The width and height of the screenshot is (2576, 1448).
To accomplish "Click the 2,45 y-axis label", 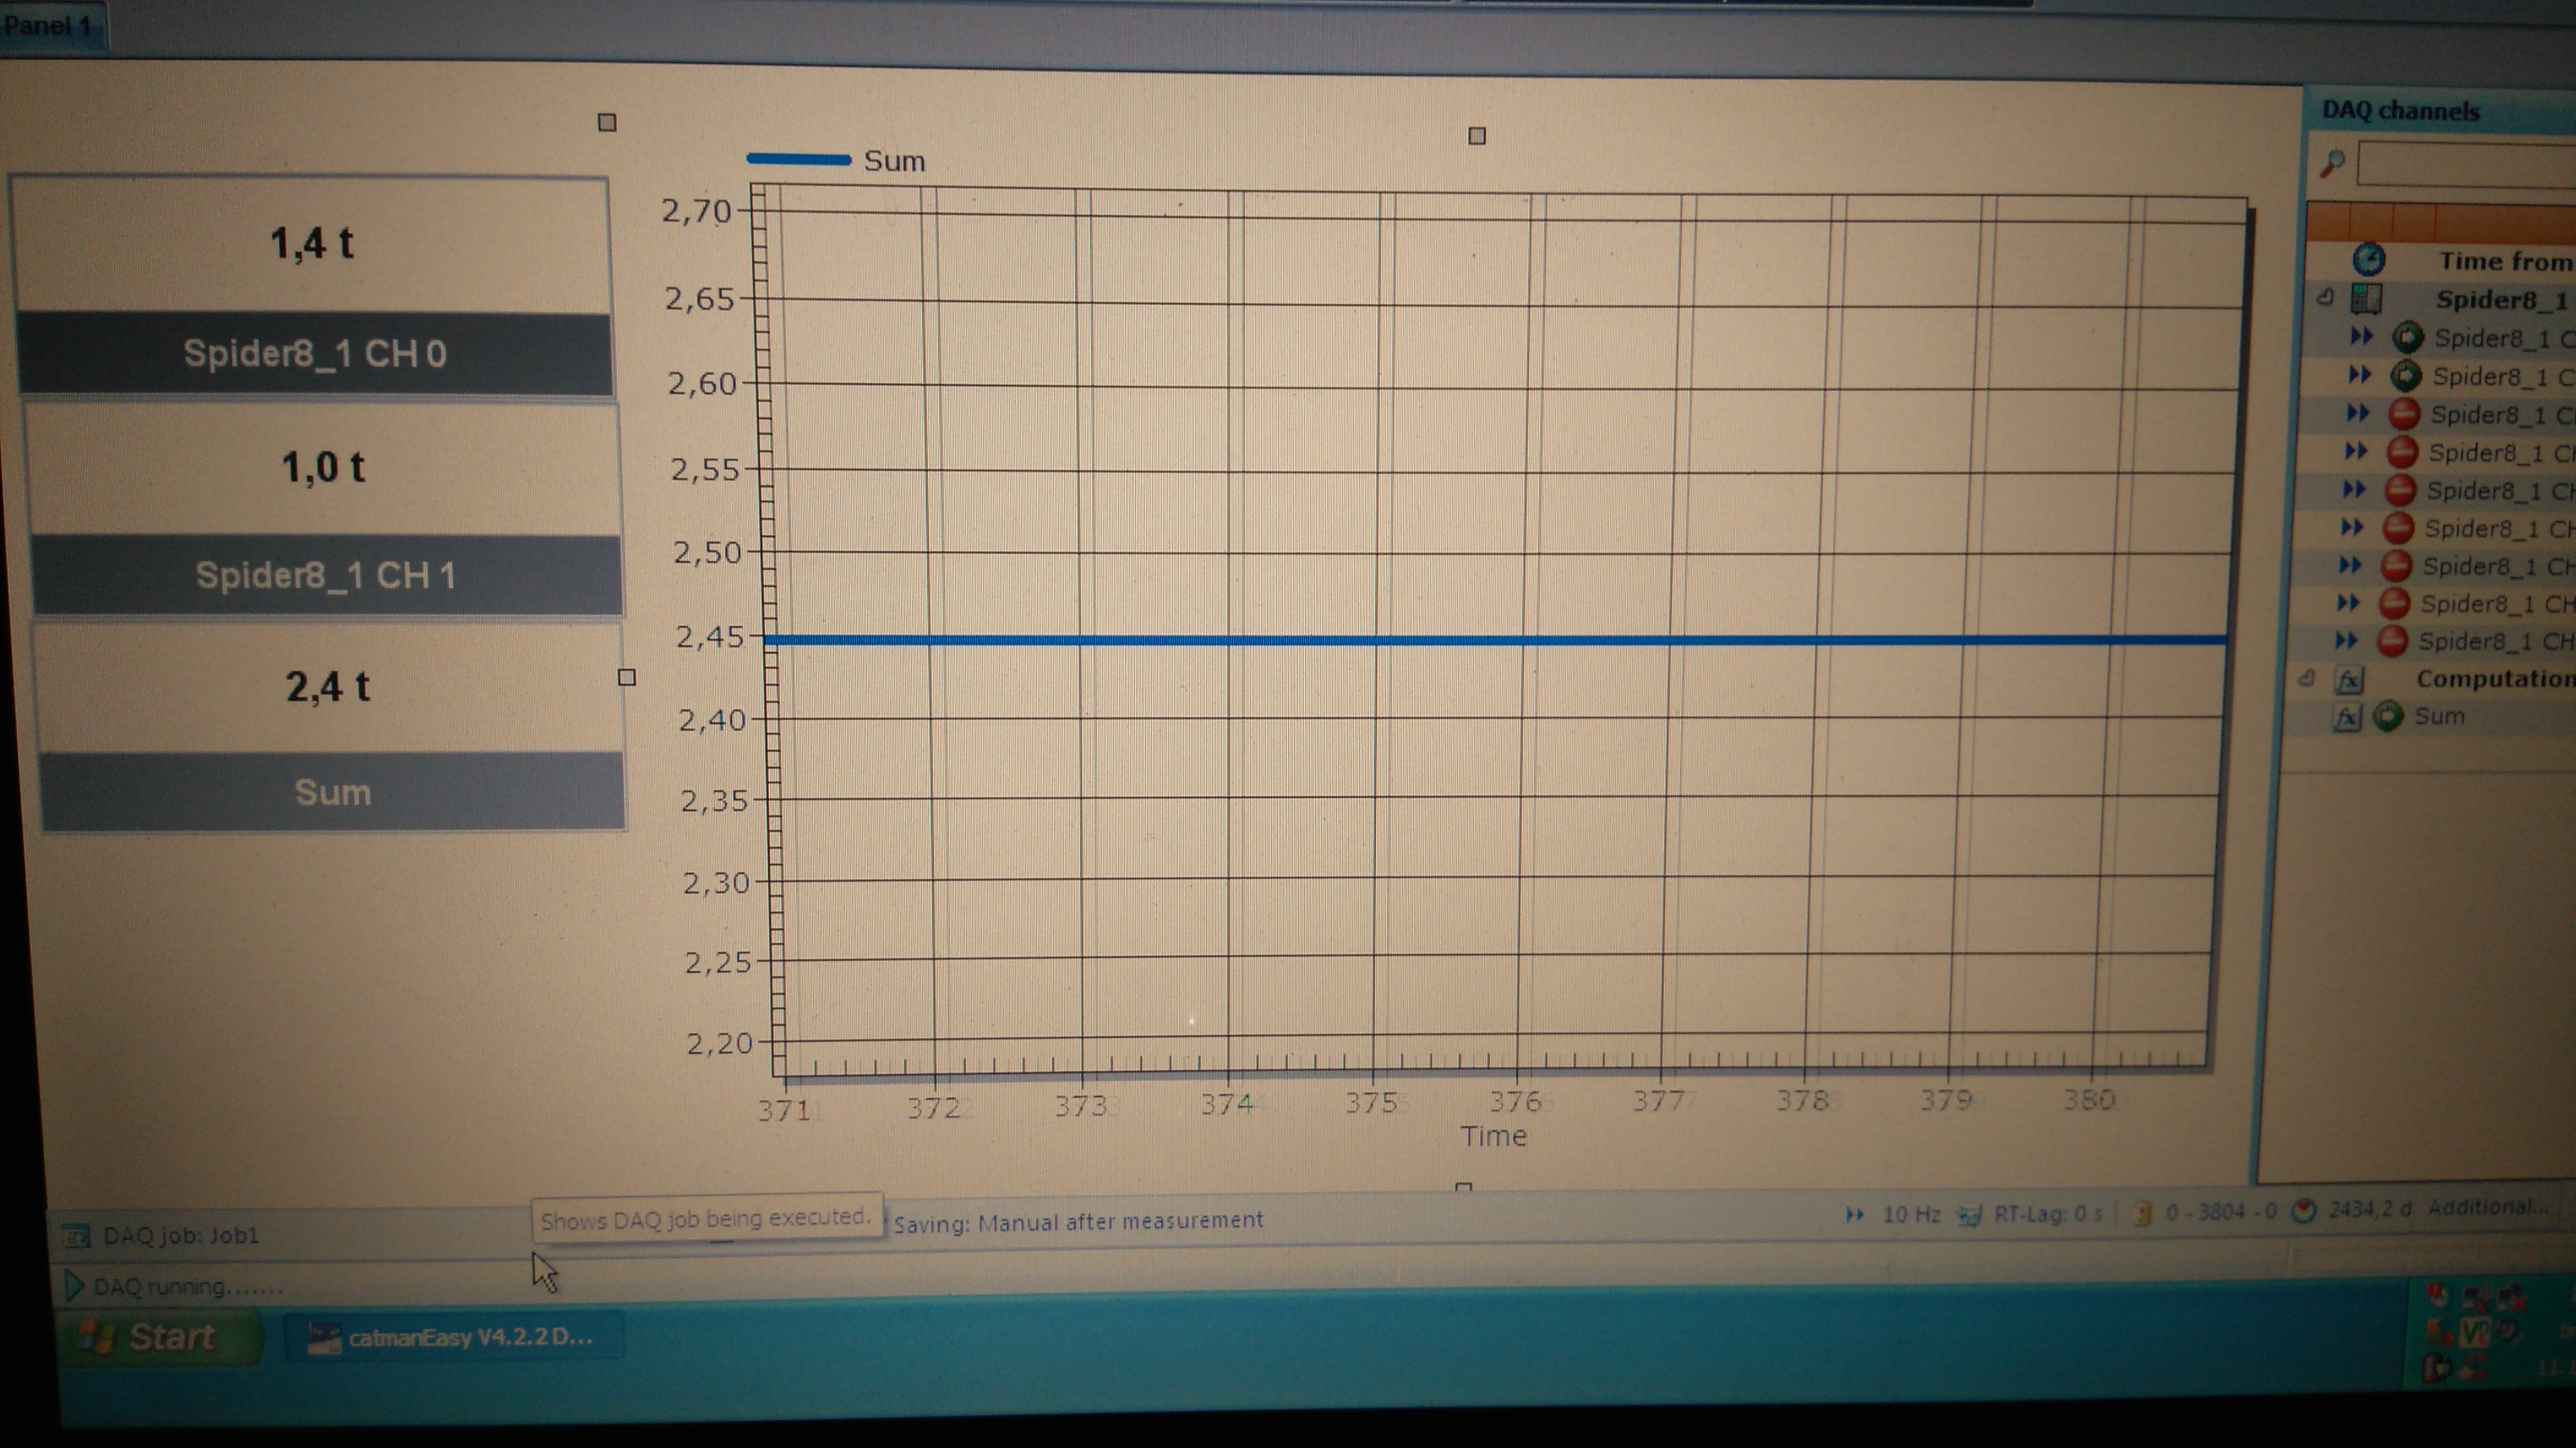I will click(711, 637).
